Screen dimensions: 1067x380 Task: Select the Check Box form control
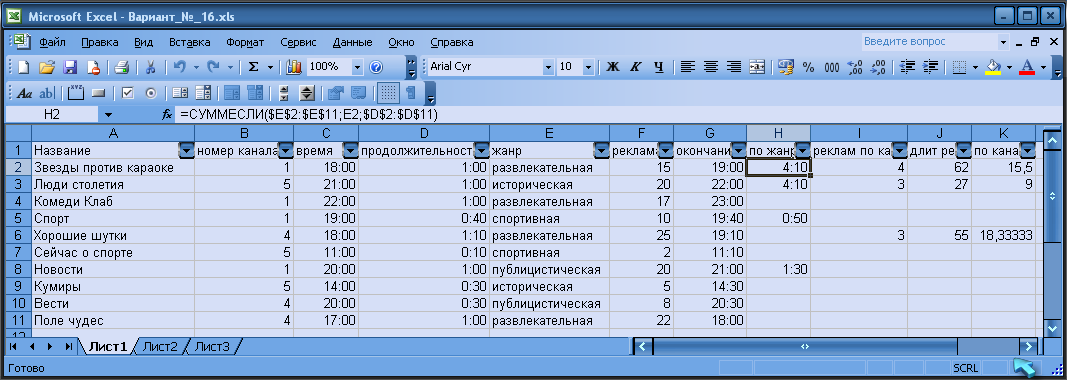click(x=127, y=93)
